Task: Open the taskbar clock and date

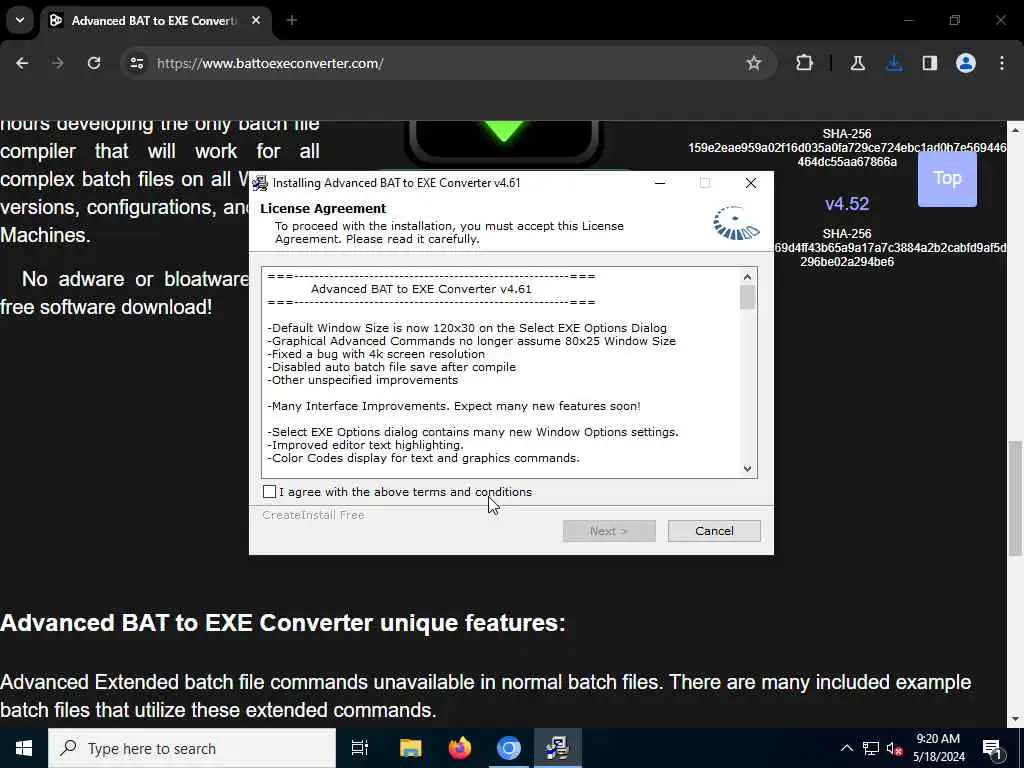Action: click(x=938, y=748)
